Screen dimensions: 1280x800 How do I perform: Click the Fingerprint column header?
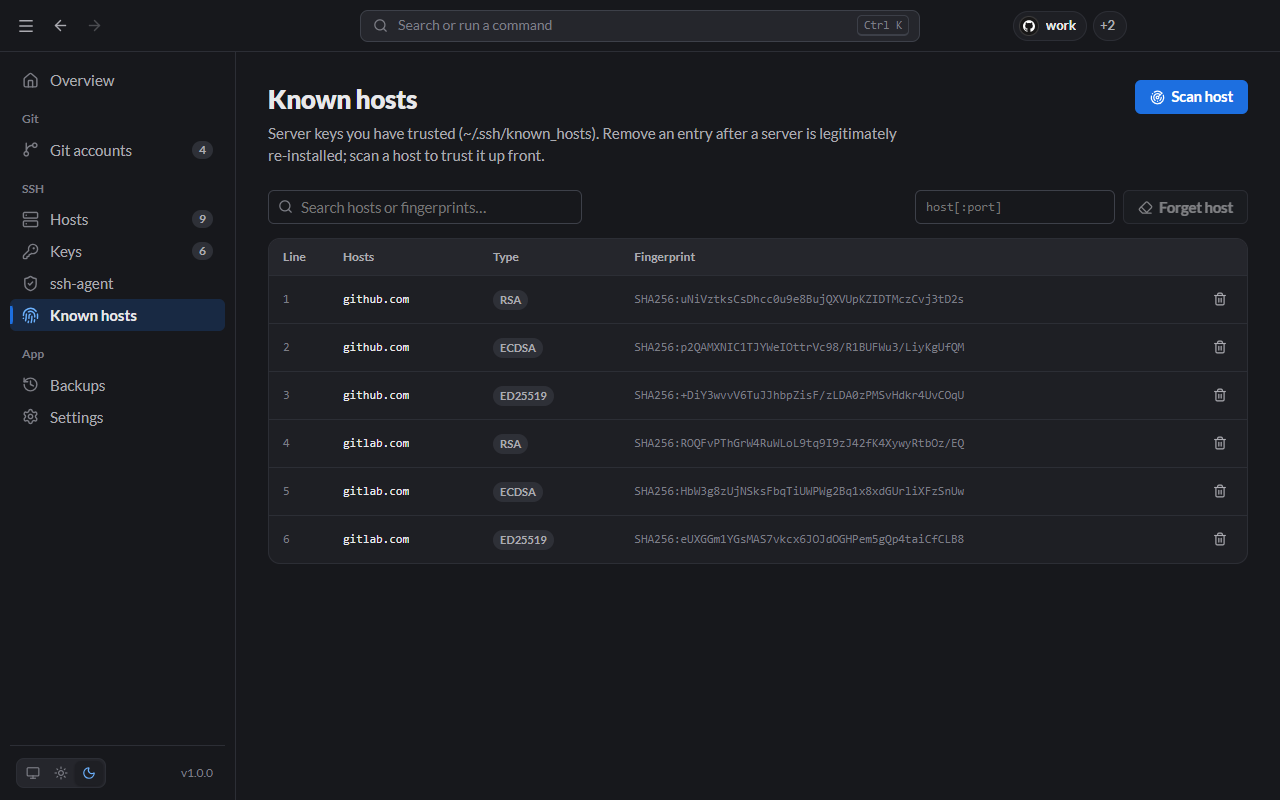664,257
